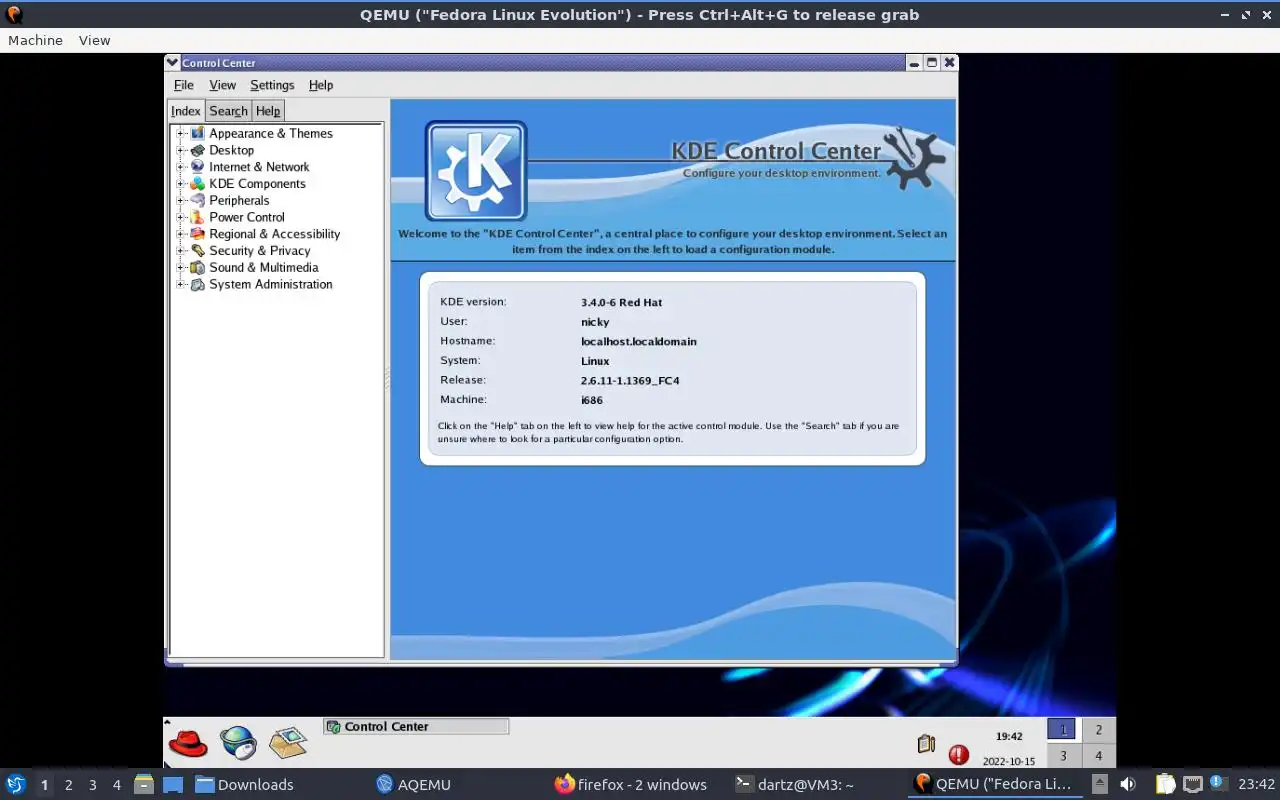Switch to the Index tab

[x=186, y=111]
